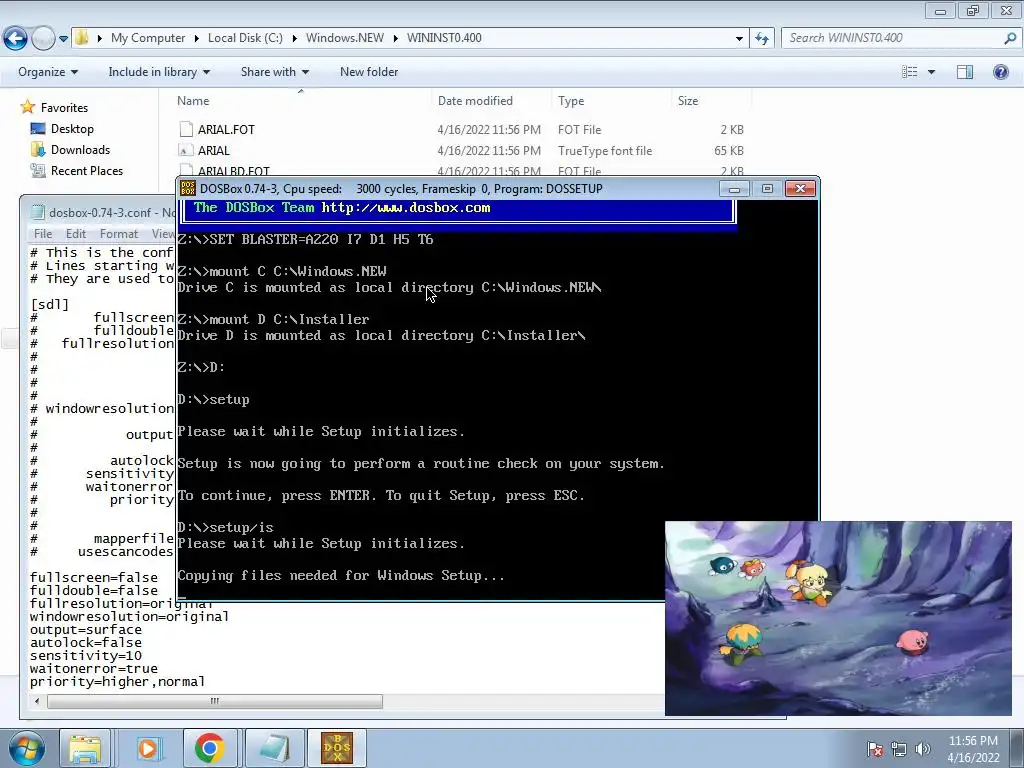Click the folder icon in the address bar
1024x768 pixels.
(x=82, y=38)
